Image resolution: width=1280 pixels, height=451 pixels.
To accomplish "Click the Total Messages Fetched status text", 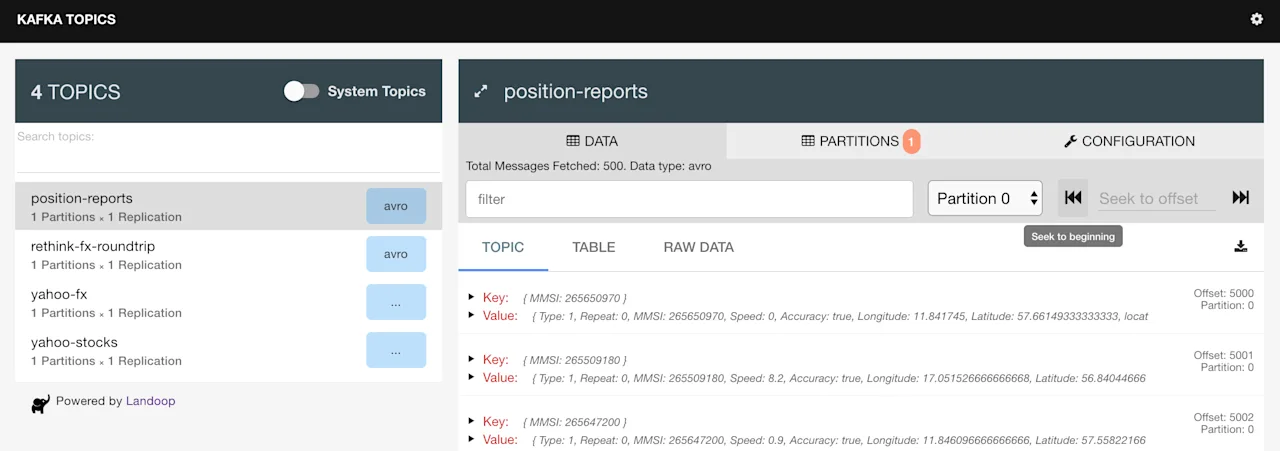I will tap(589, 166).
